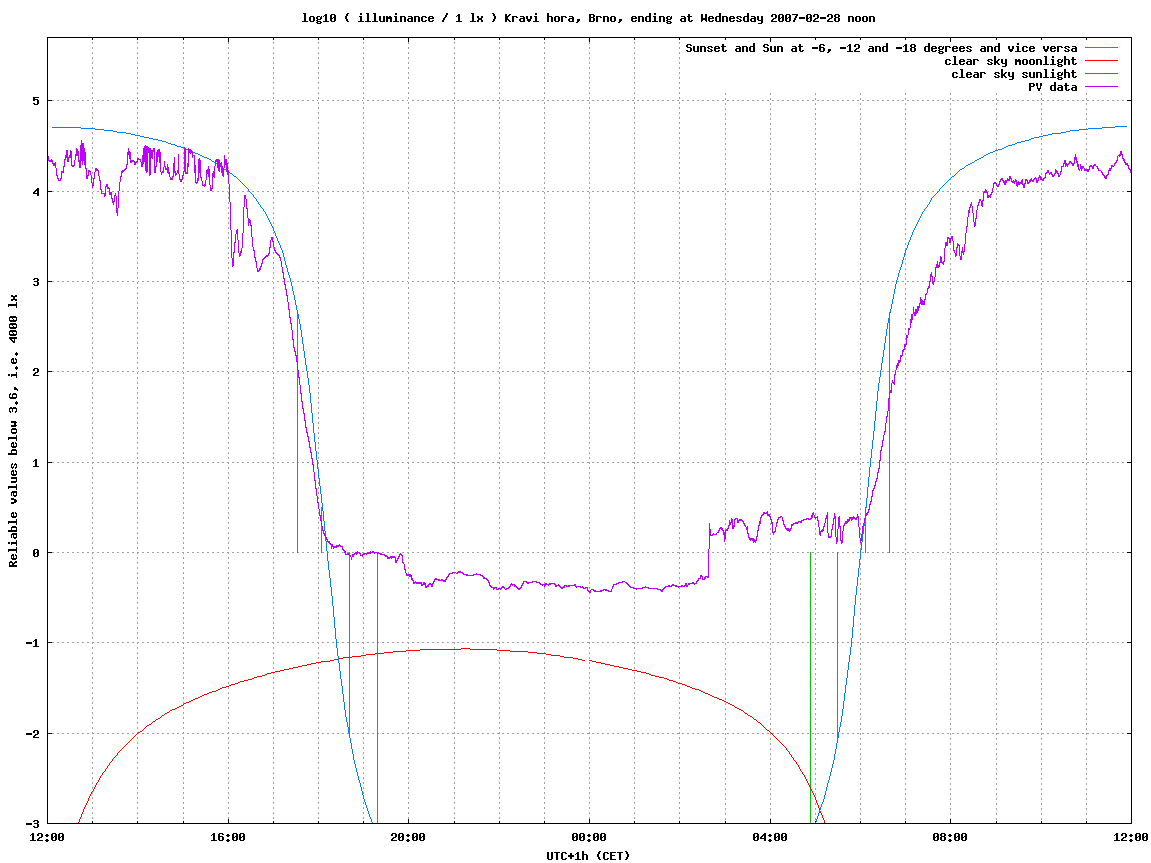Click the y-axis tick label 0
The height and width of the screenshot is (863, 1151).
coord(36,553)
